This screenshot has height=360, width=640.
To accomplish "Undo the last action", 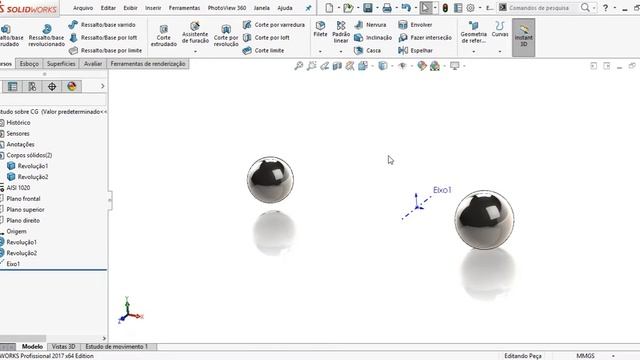I will 406,8.
